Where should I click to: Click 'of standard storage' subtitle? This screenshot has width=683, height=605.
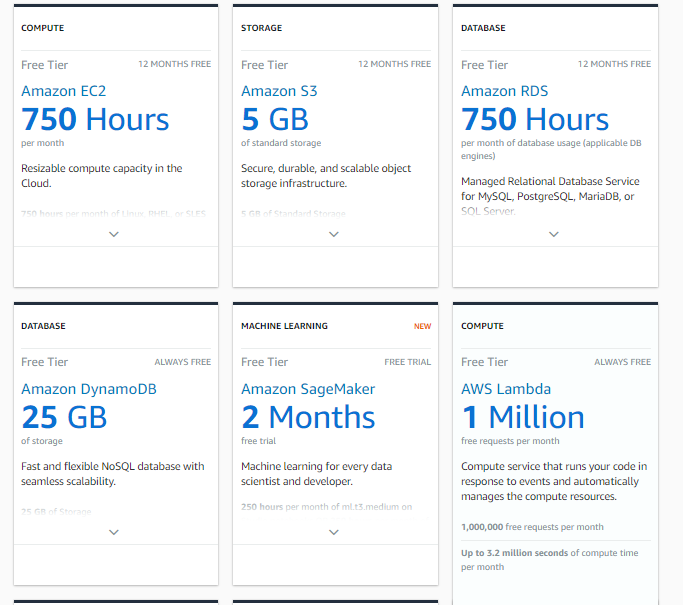pyautogui.click(x=281, y=143)
